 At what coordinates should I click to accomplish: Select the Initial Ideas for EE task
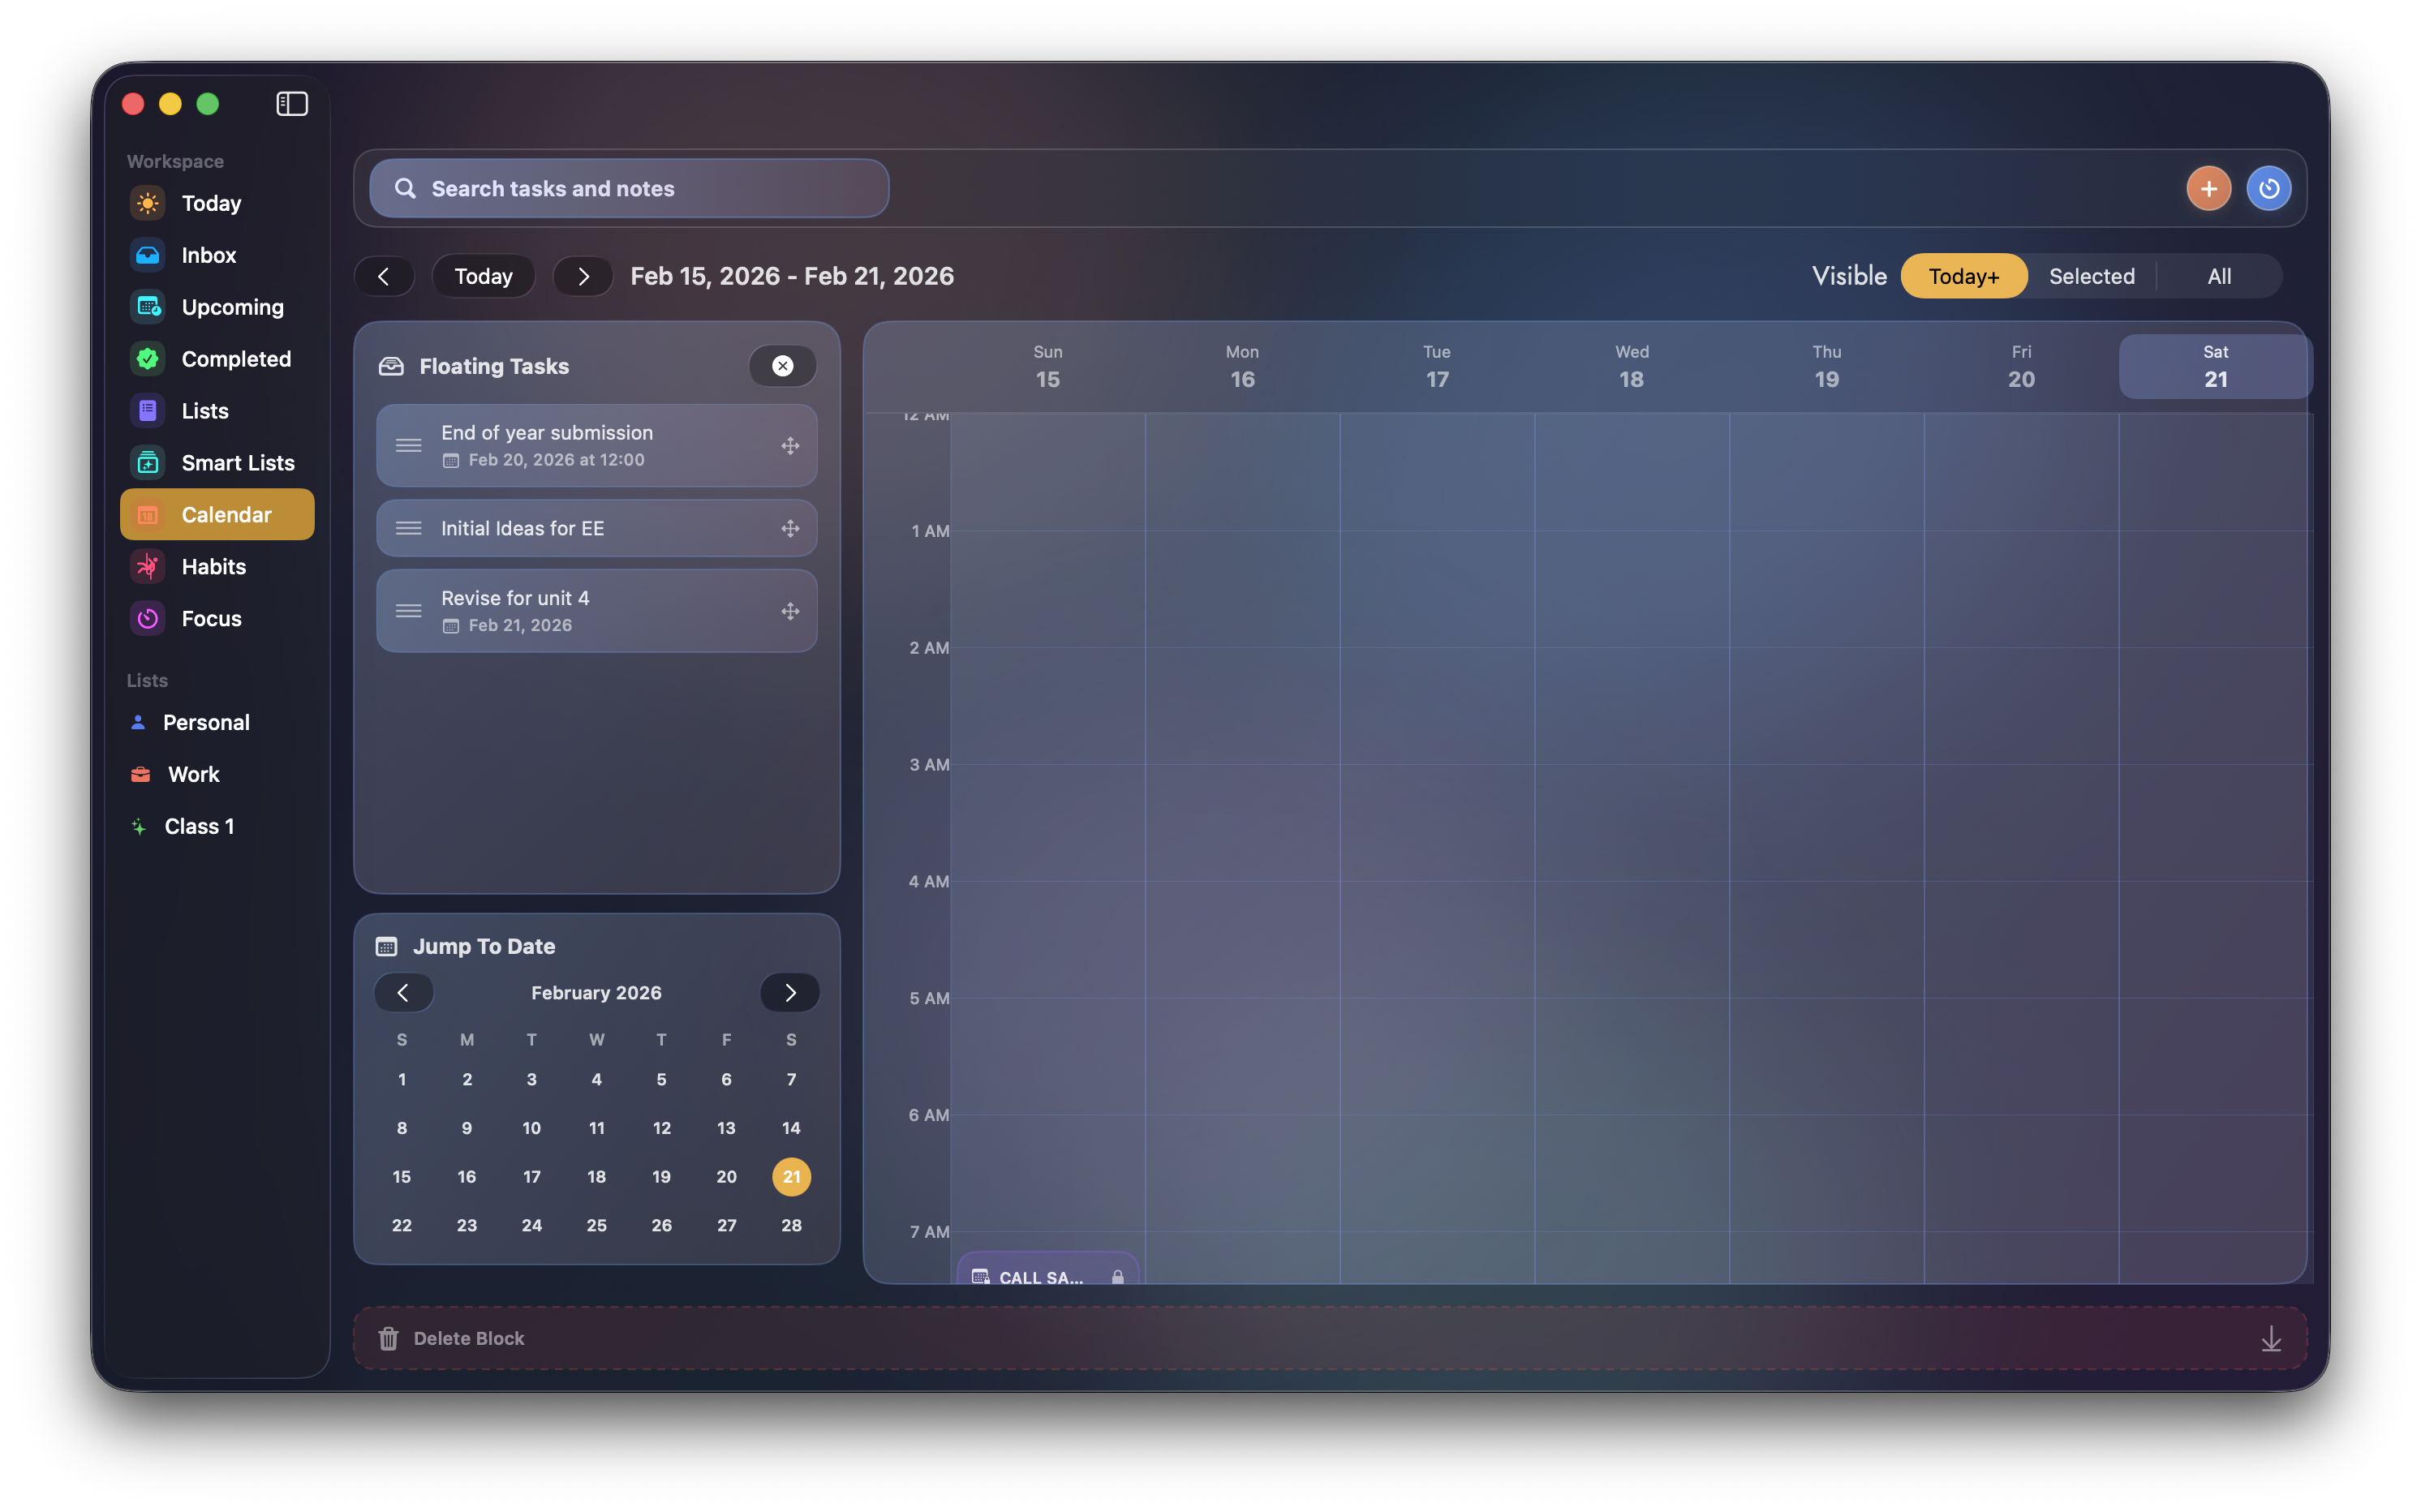pos(597,528)
